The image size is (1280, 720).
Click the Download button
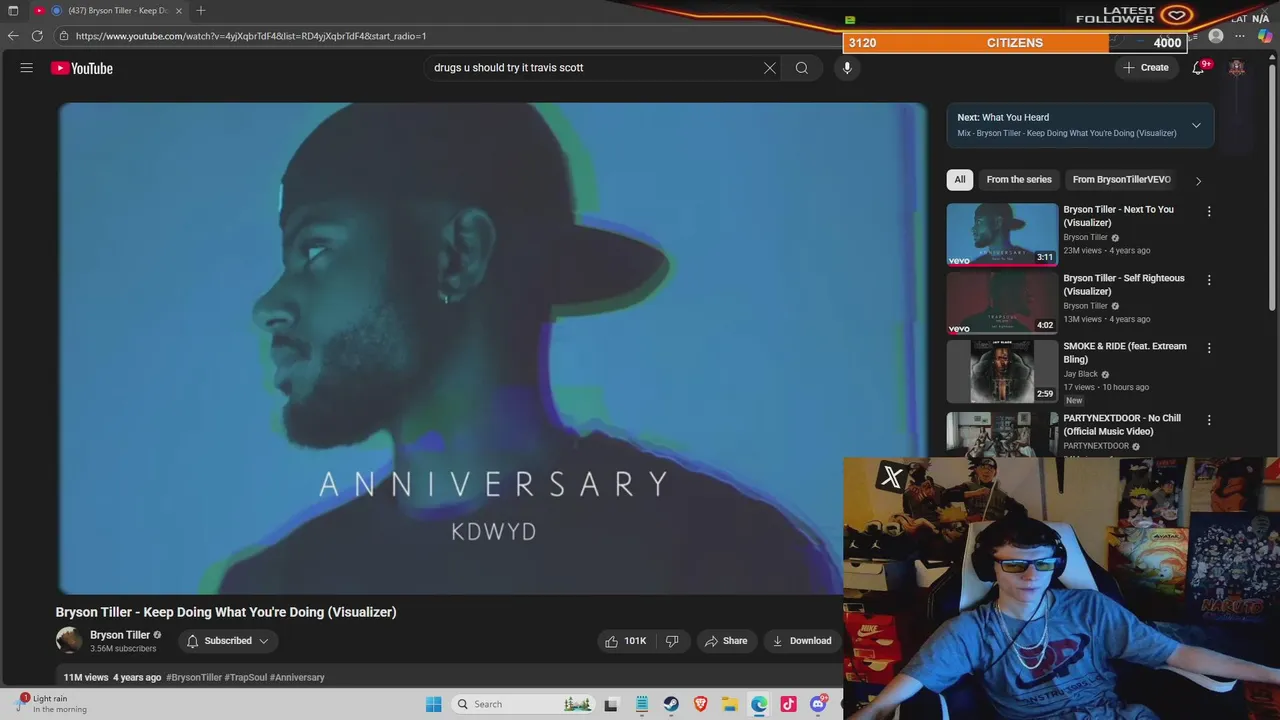click(x=802, y=641)
